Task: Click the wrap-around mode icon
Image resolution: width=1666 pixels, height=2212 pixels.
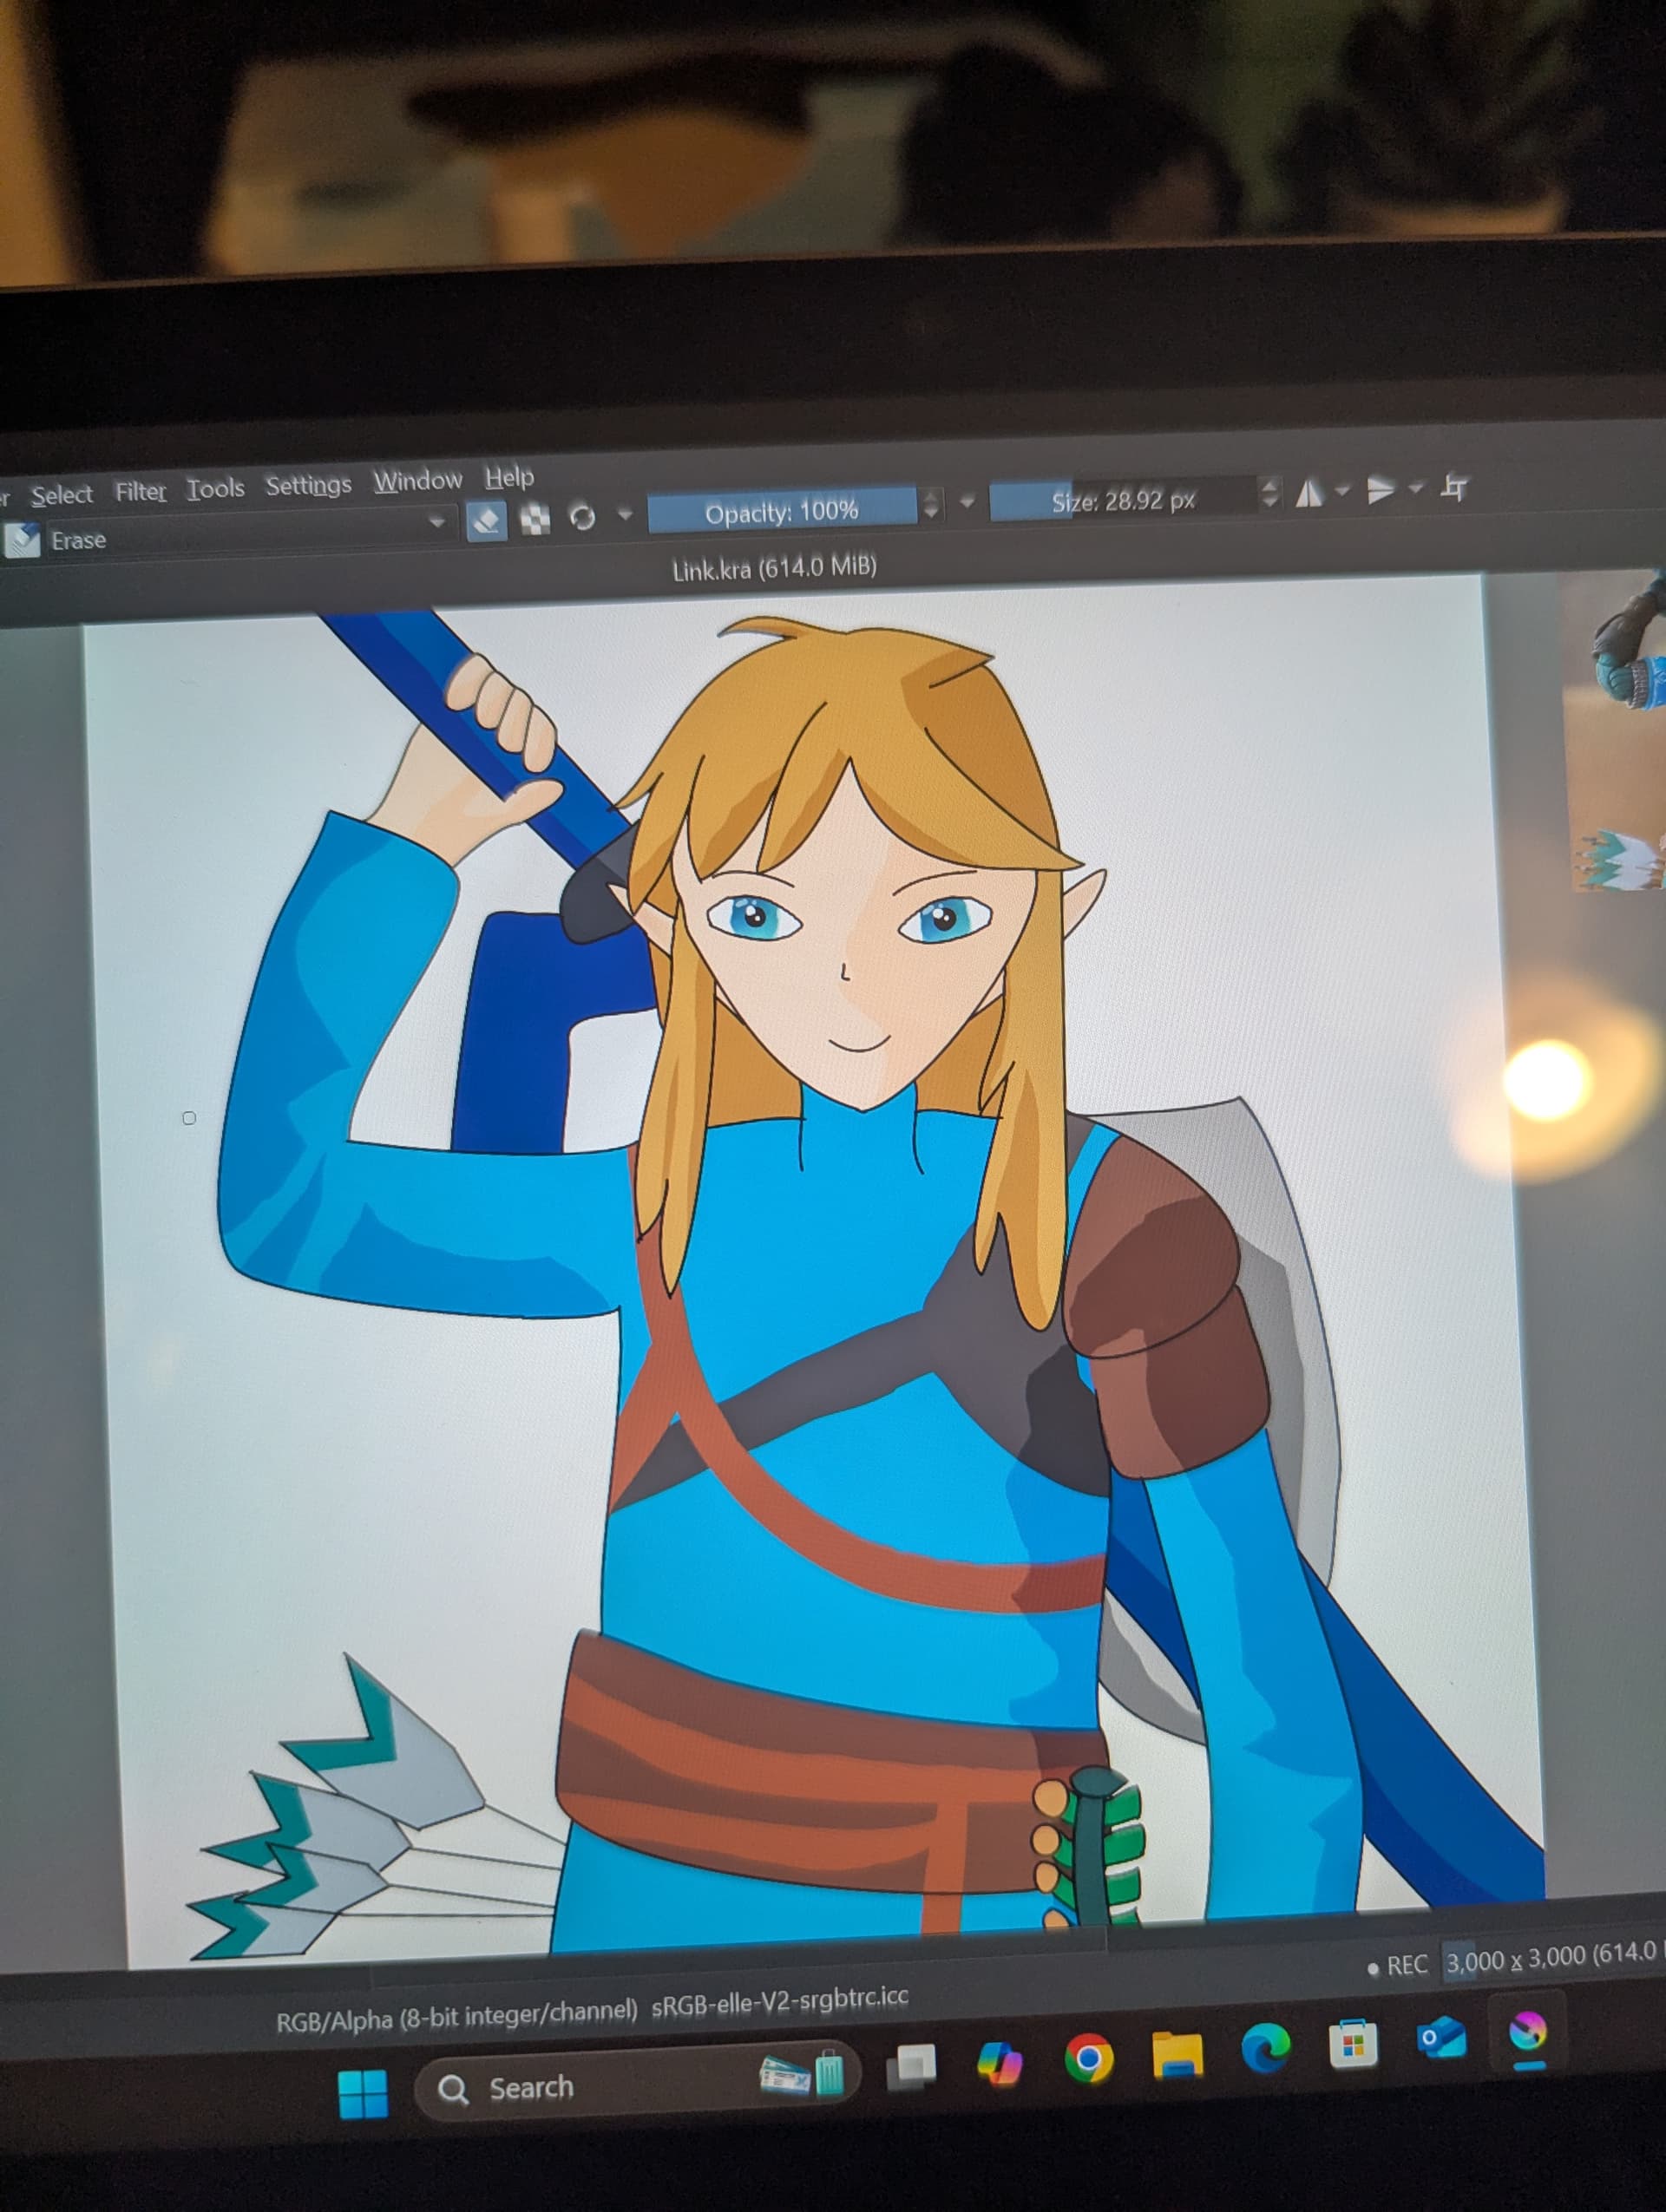Action: 1455,487
